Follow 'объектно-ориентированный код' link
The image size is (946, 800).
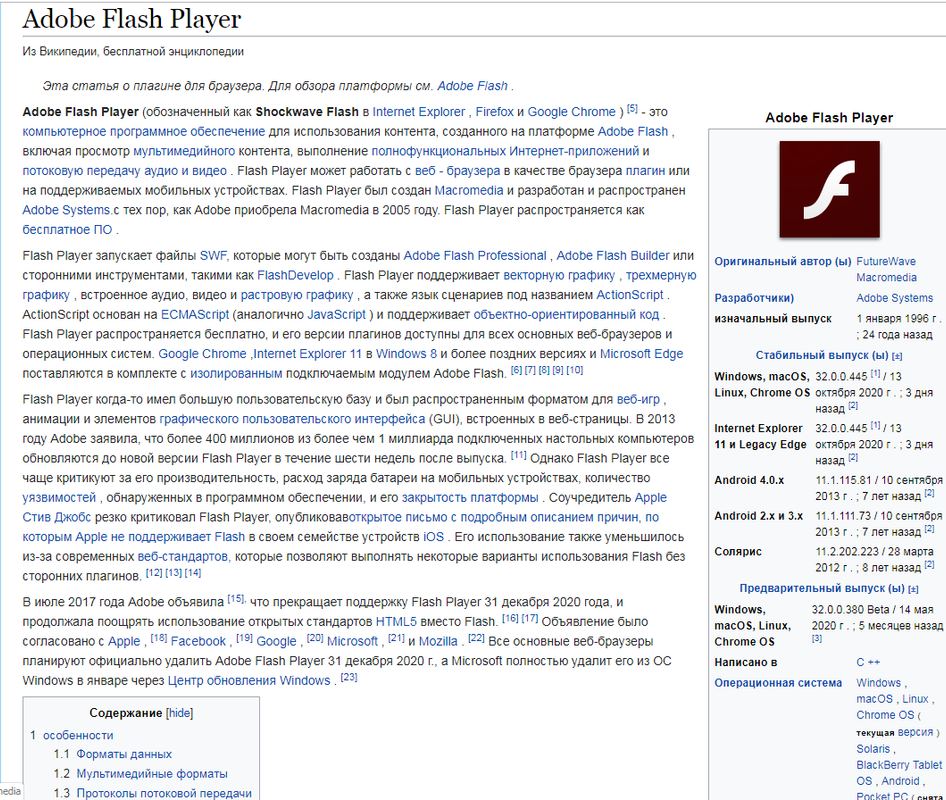(x=566, y=315)
